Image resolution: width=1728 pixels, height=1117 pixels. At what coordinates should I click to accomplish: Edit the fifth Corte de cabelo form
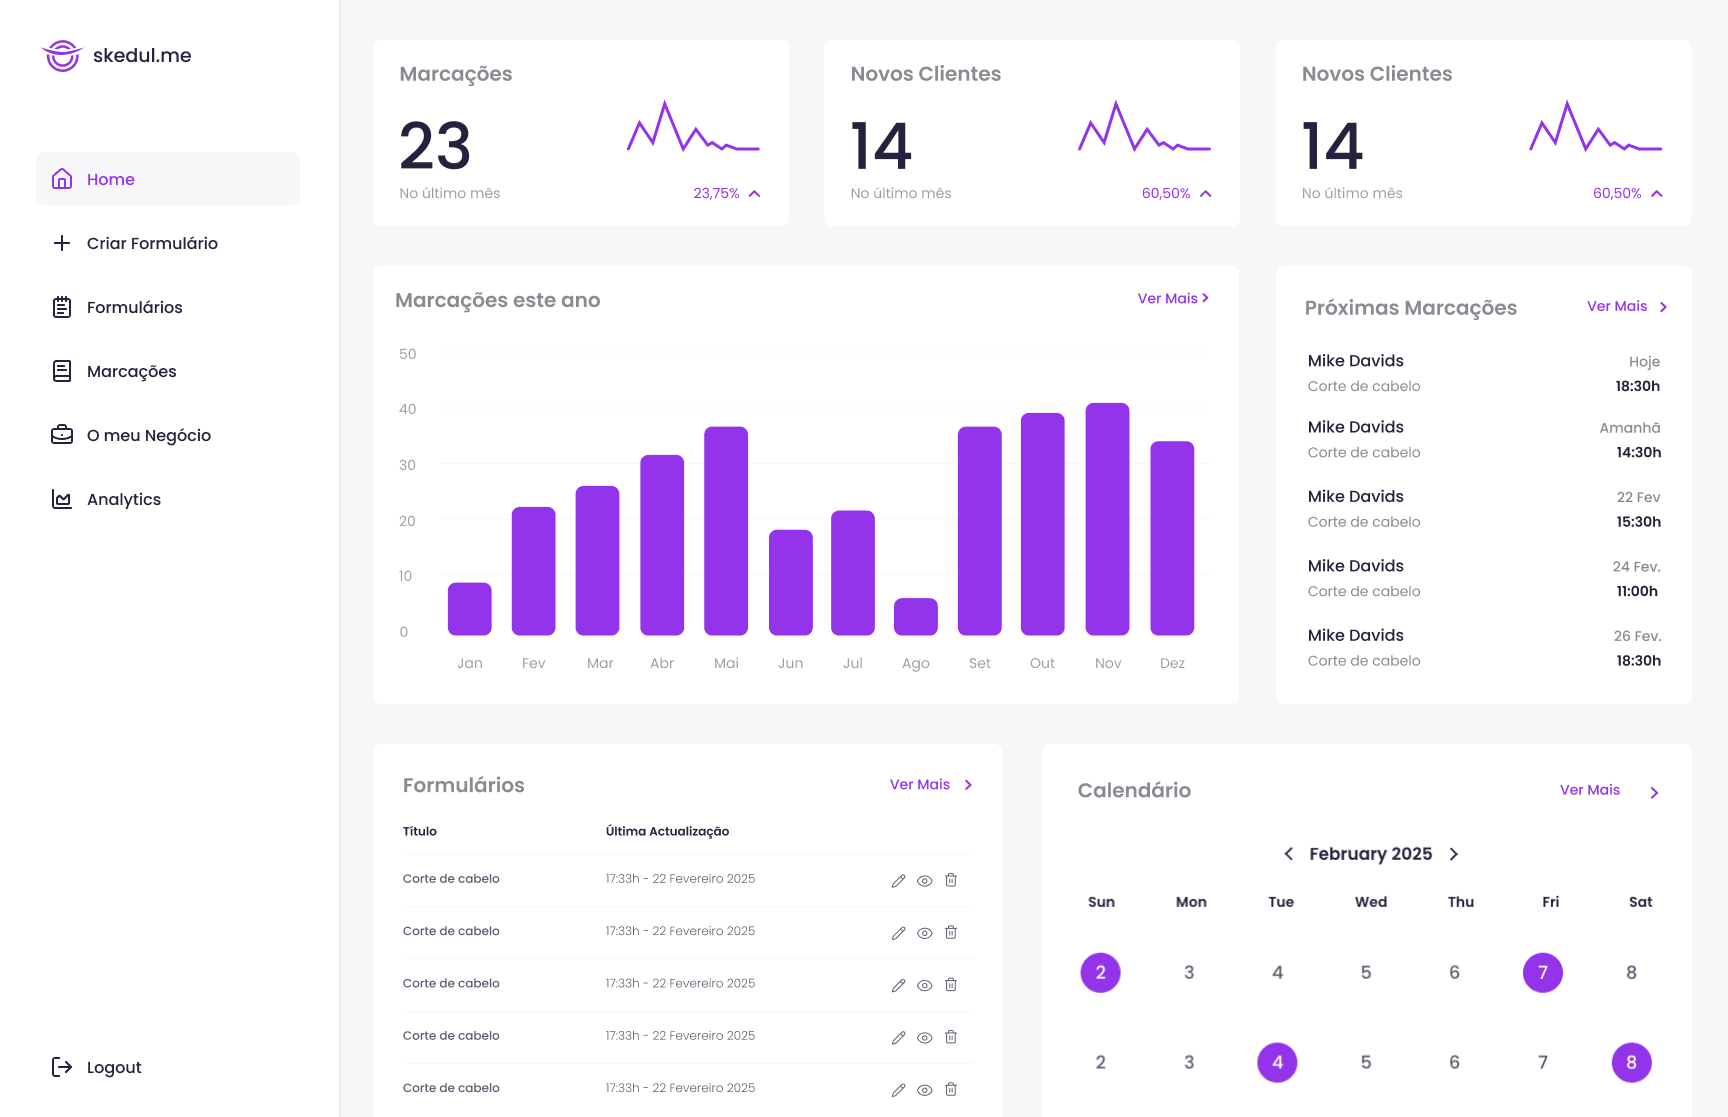pyautogui.click(x=898, y=1090)
